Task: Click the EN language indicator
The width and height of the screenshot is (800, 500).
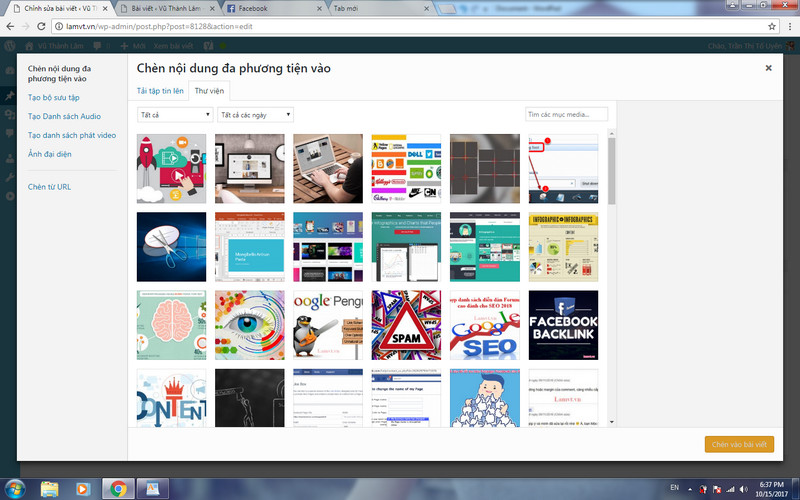Action: click(674, 488)
